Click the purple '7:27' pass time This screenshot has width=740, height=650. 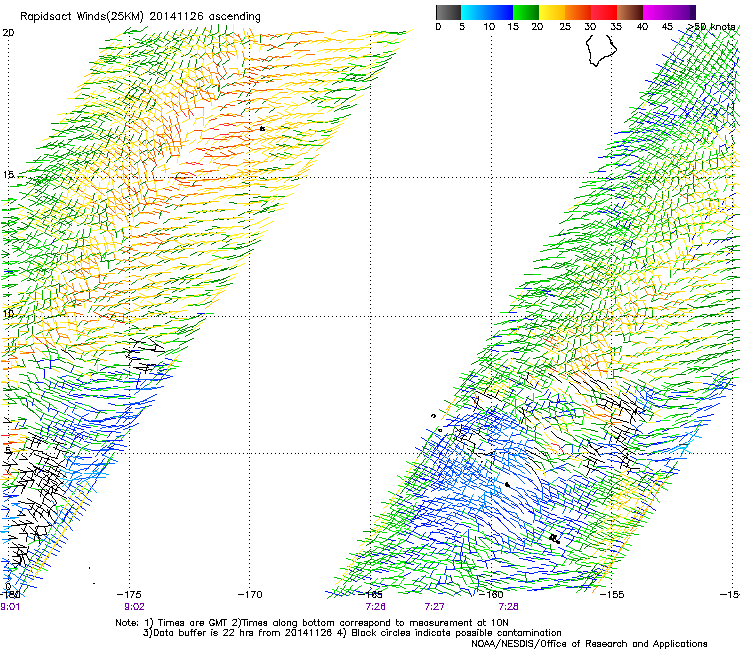pyautogui.click(x=434, y=607)
